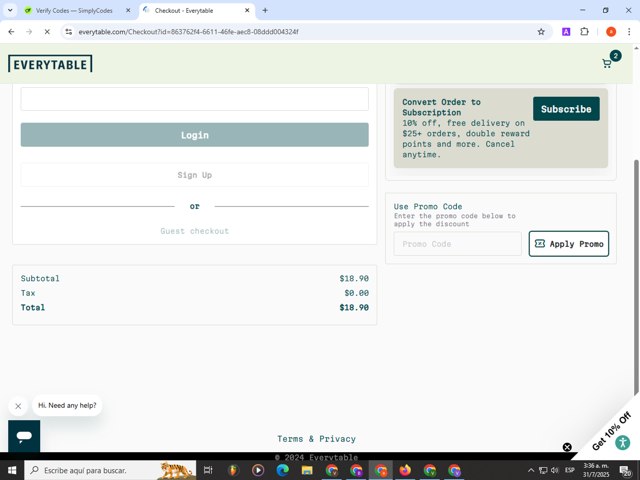
Task: Open the browser extensions puzzle icon
Action: click(584, 32)
